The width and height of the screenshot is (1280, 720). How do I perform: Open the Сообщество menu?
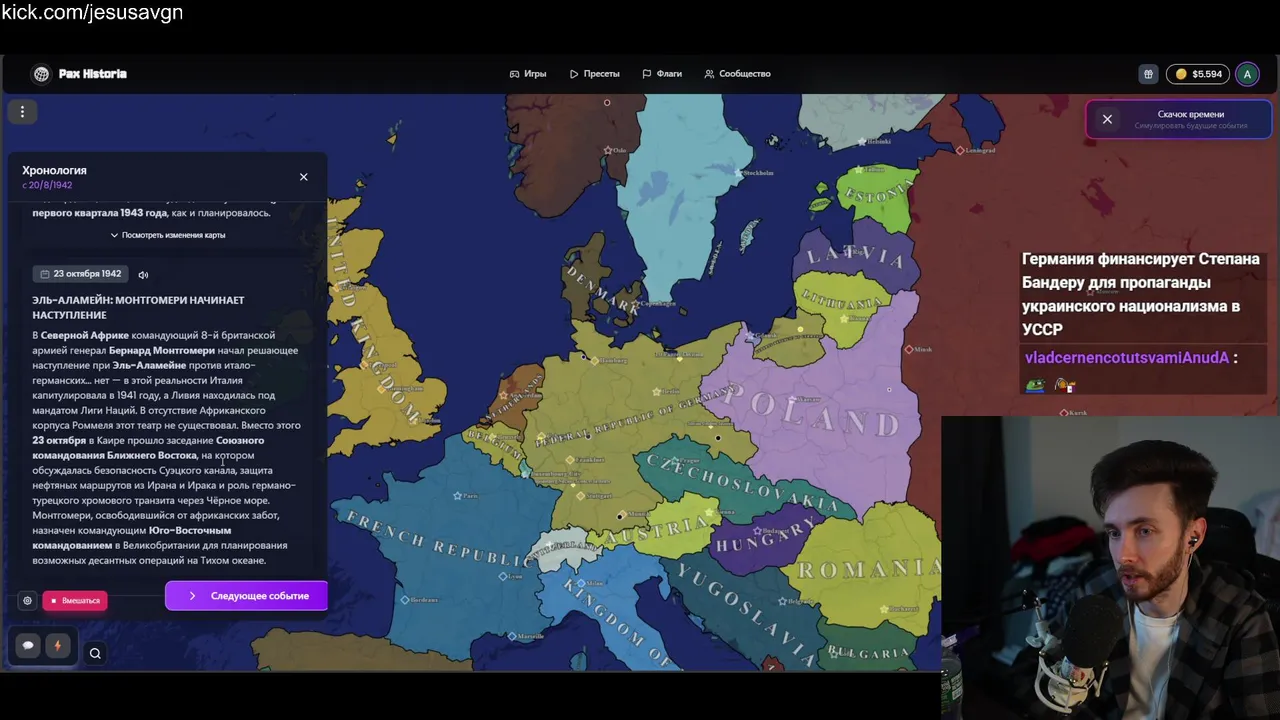[x=737, y=74]
